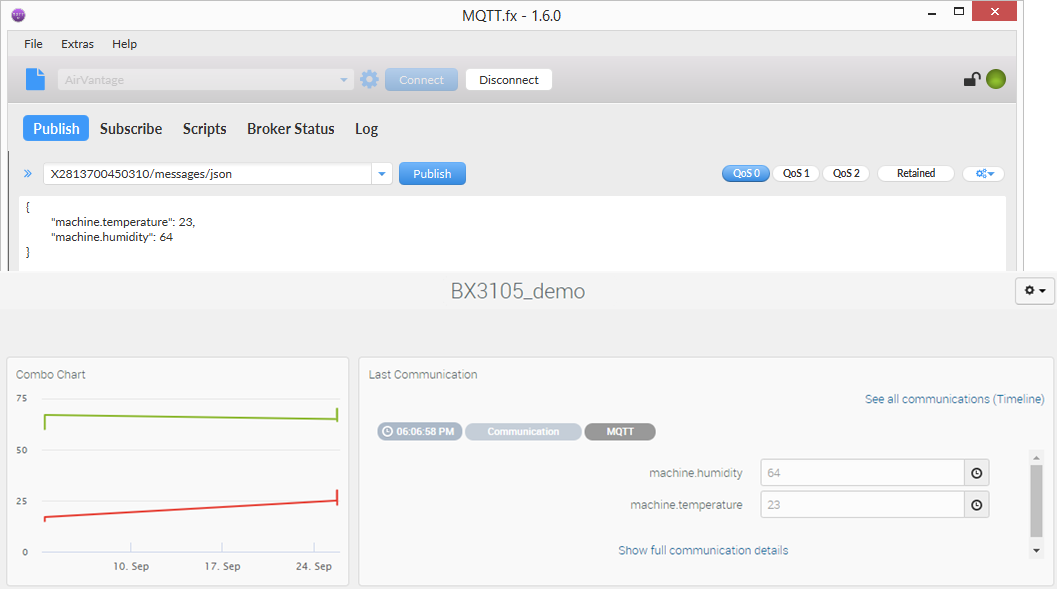1057x589 pixels.
Task: Switch to the Broker Status tab
Action: (291, 128)
